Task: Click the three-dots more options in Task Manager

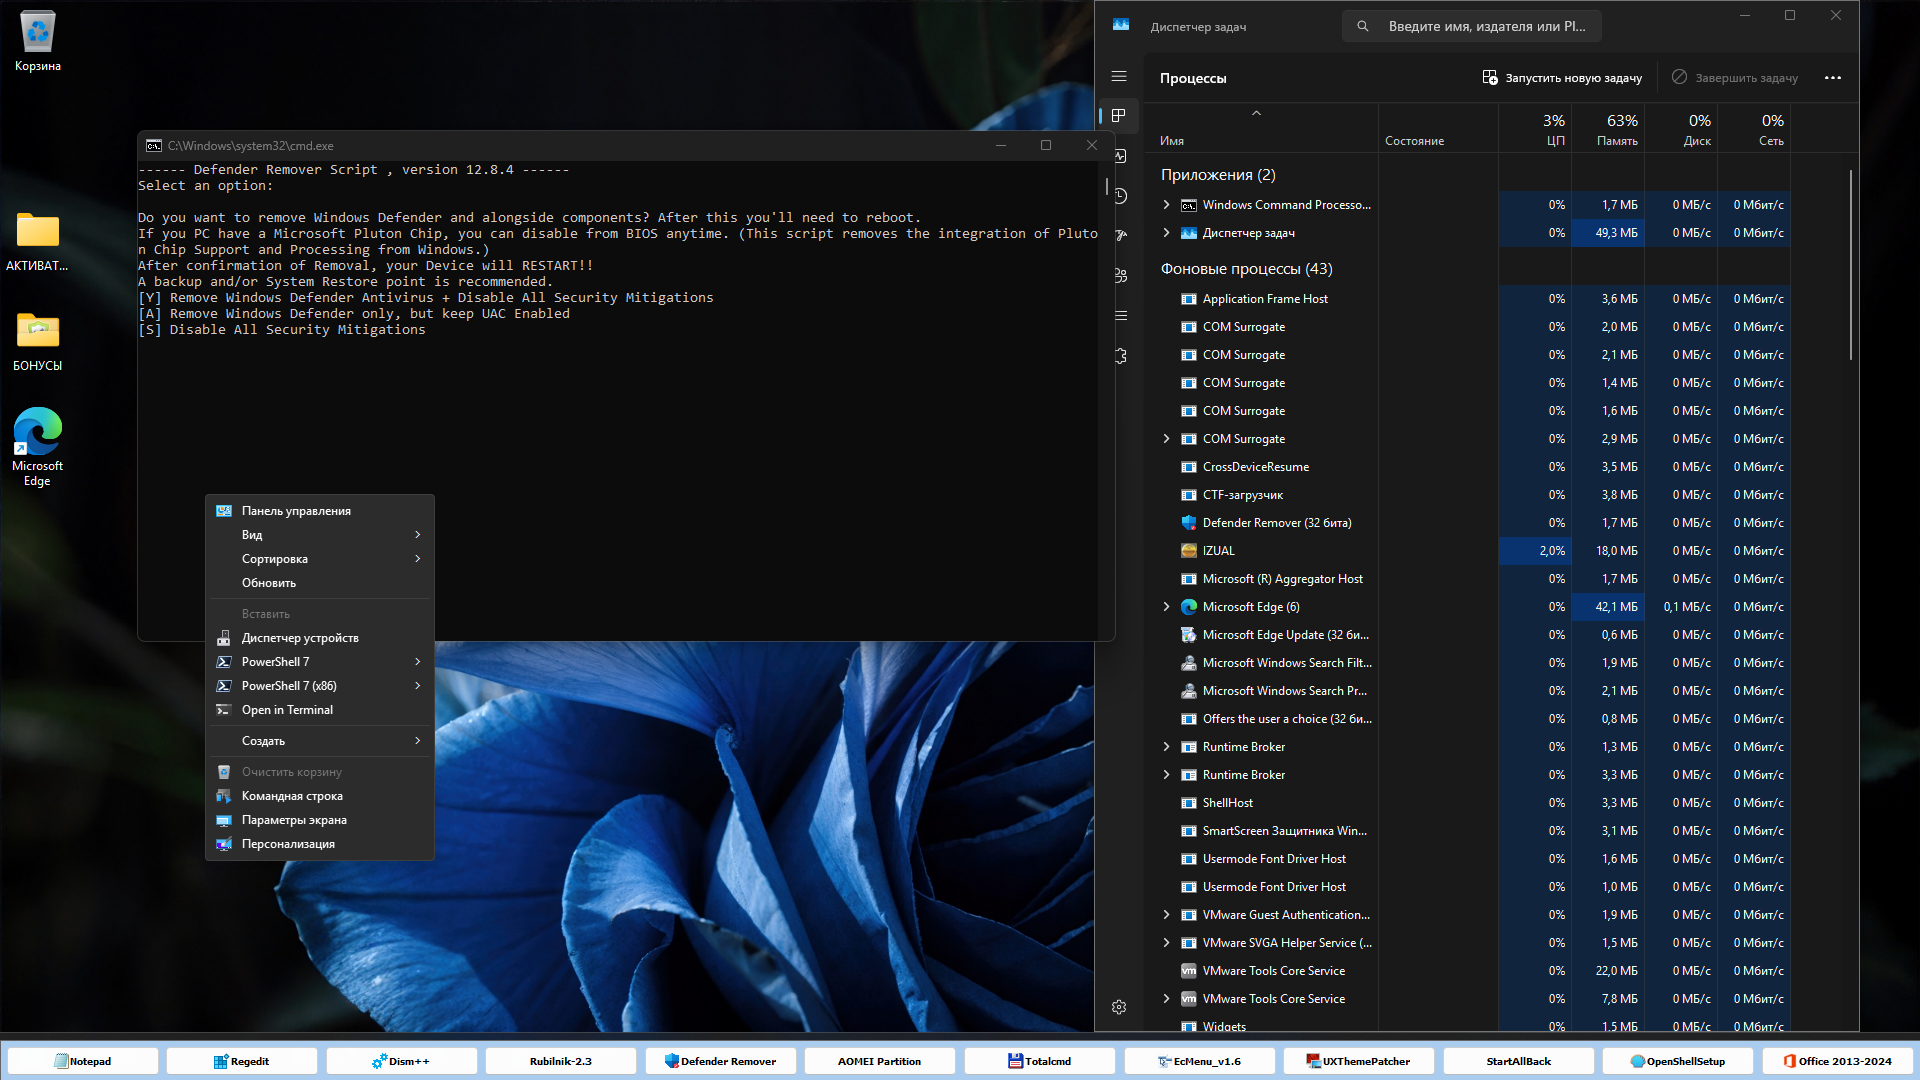Action: 1832,78
